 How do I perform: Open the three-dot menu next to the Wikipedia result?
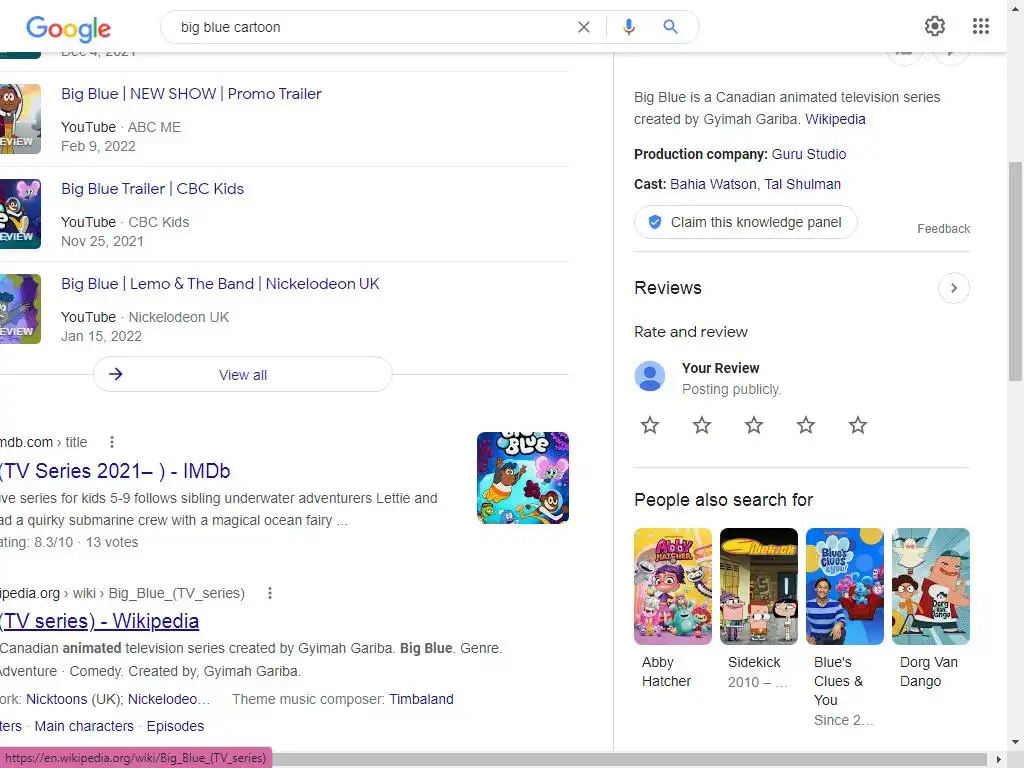[270, 593]
